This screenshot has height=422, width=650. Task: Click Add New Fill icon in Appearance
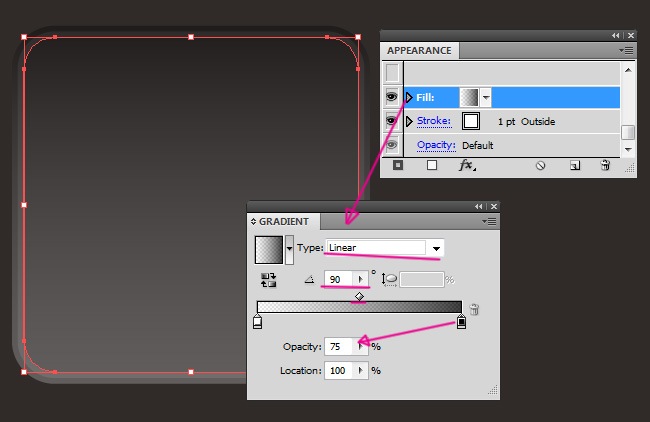tap(432, 165)
